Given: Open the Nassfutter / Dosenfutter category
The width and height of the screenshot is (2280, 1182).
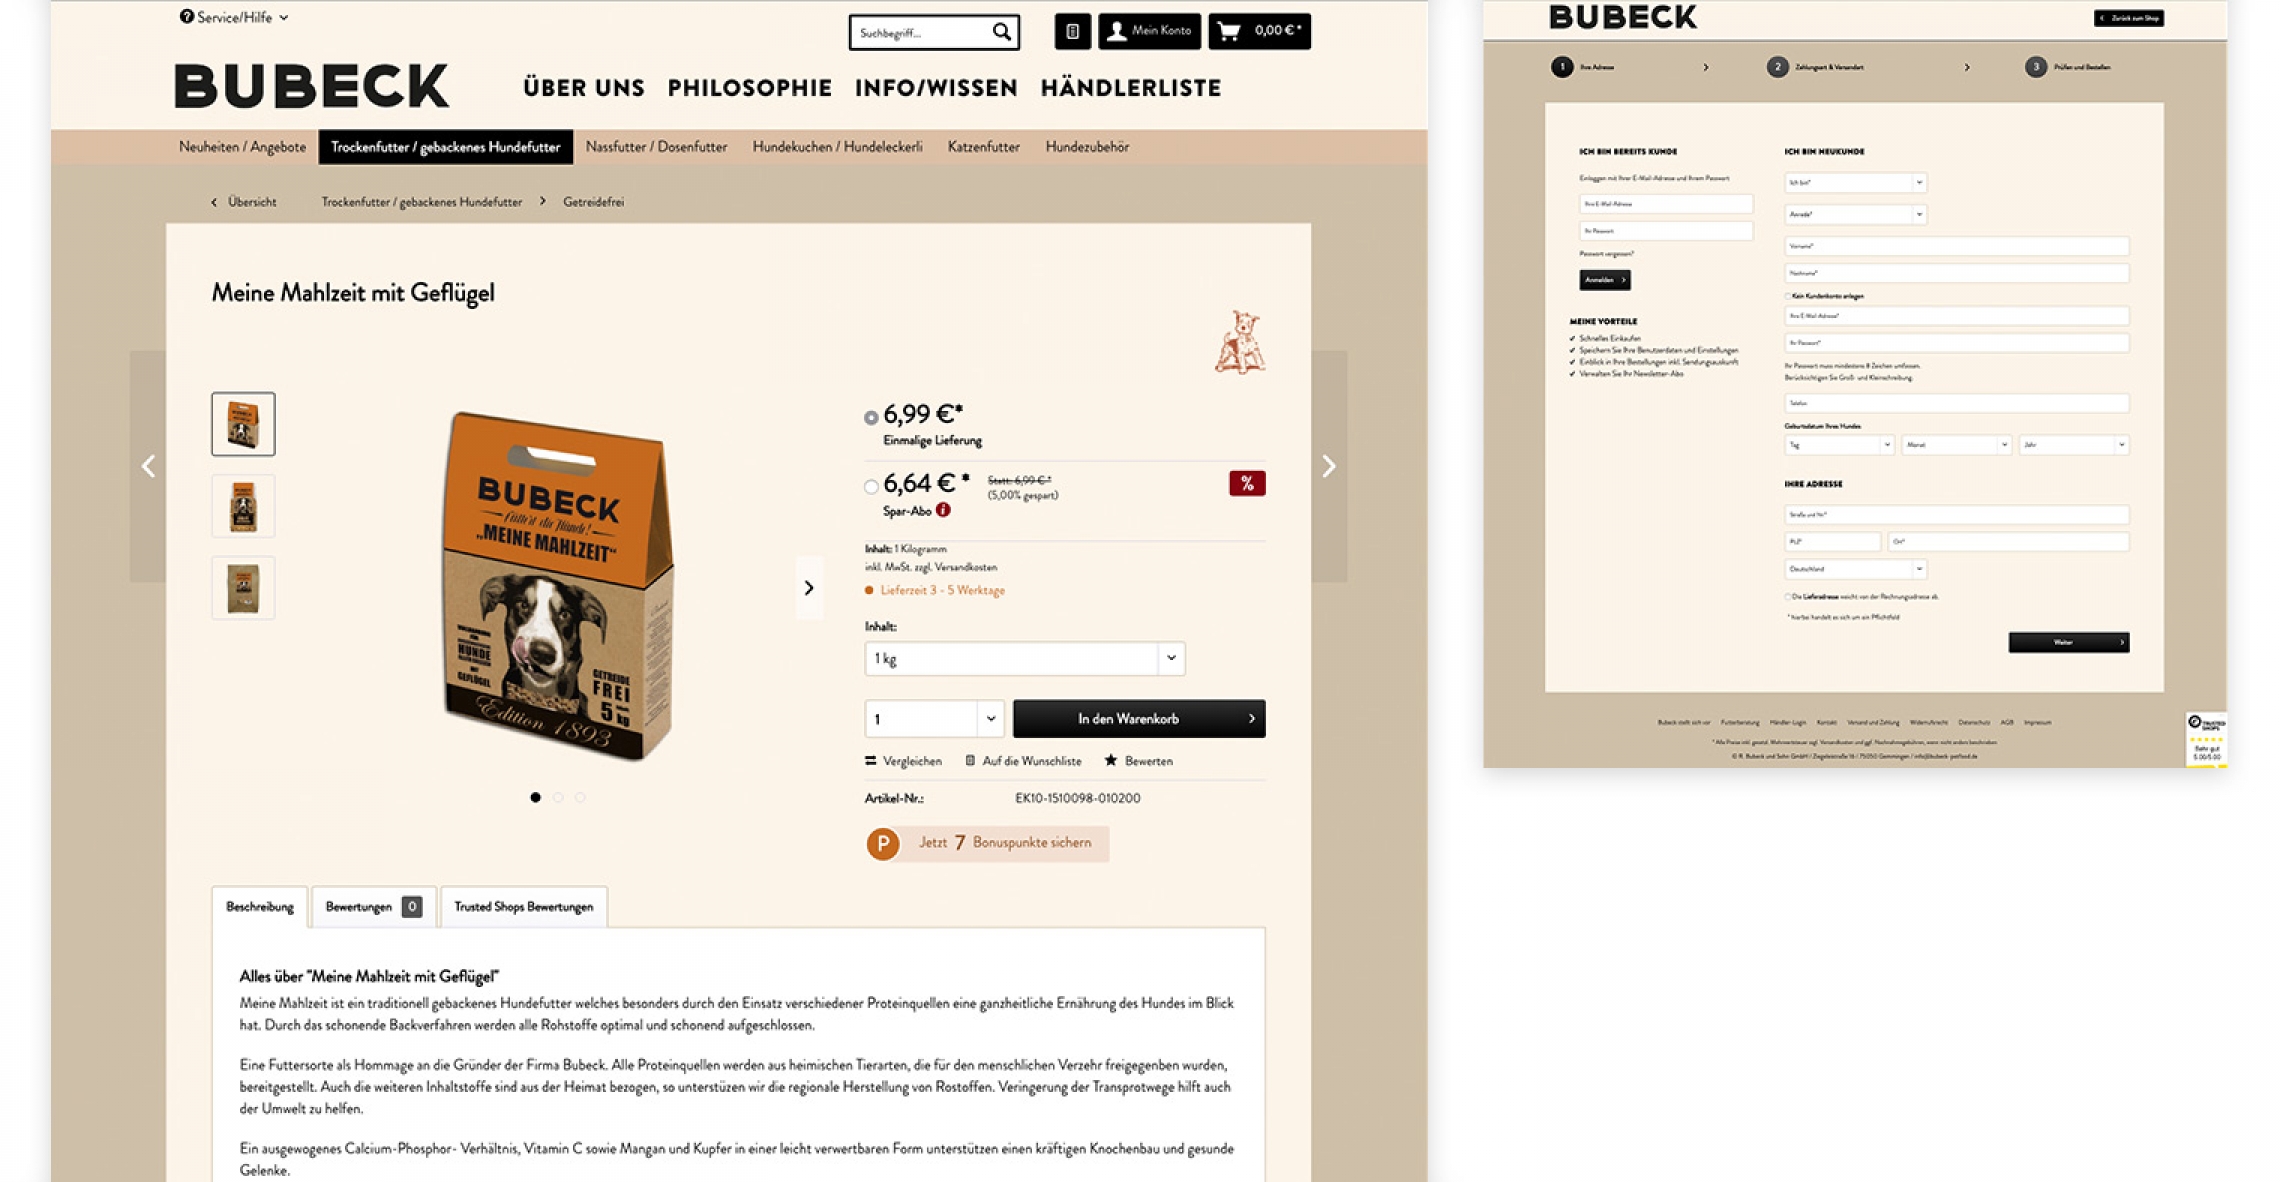Looking at the screenshot, I should pos(656,147).
